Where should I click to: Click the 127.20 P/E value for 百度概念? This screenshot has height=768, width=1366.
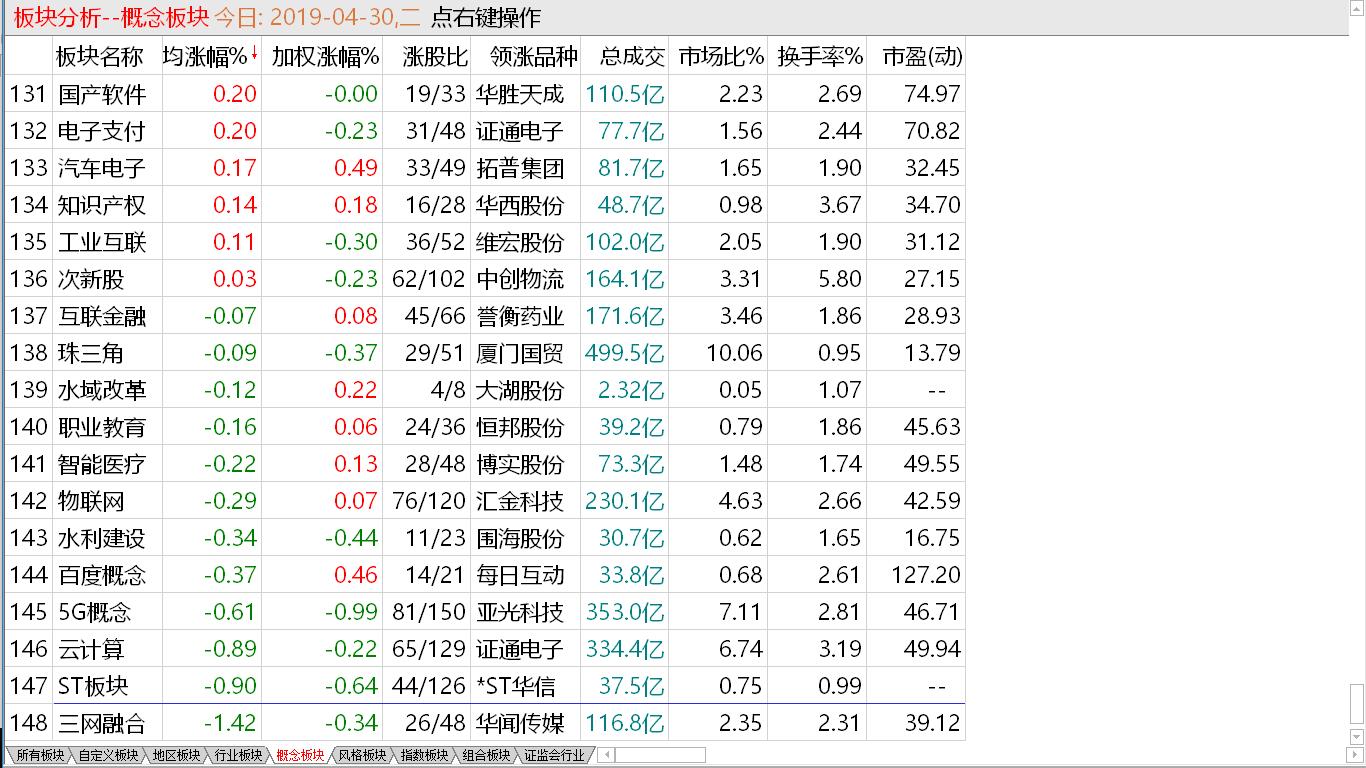(x=925, y=575)
